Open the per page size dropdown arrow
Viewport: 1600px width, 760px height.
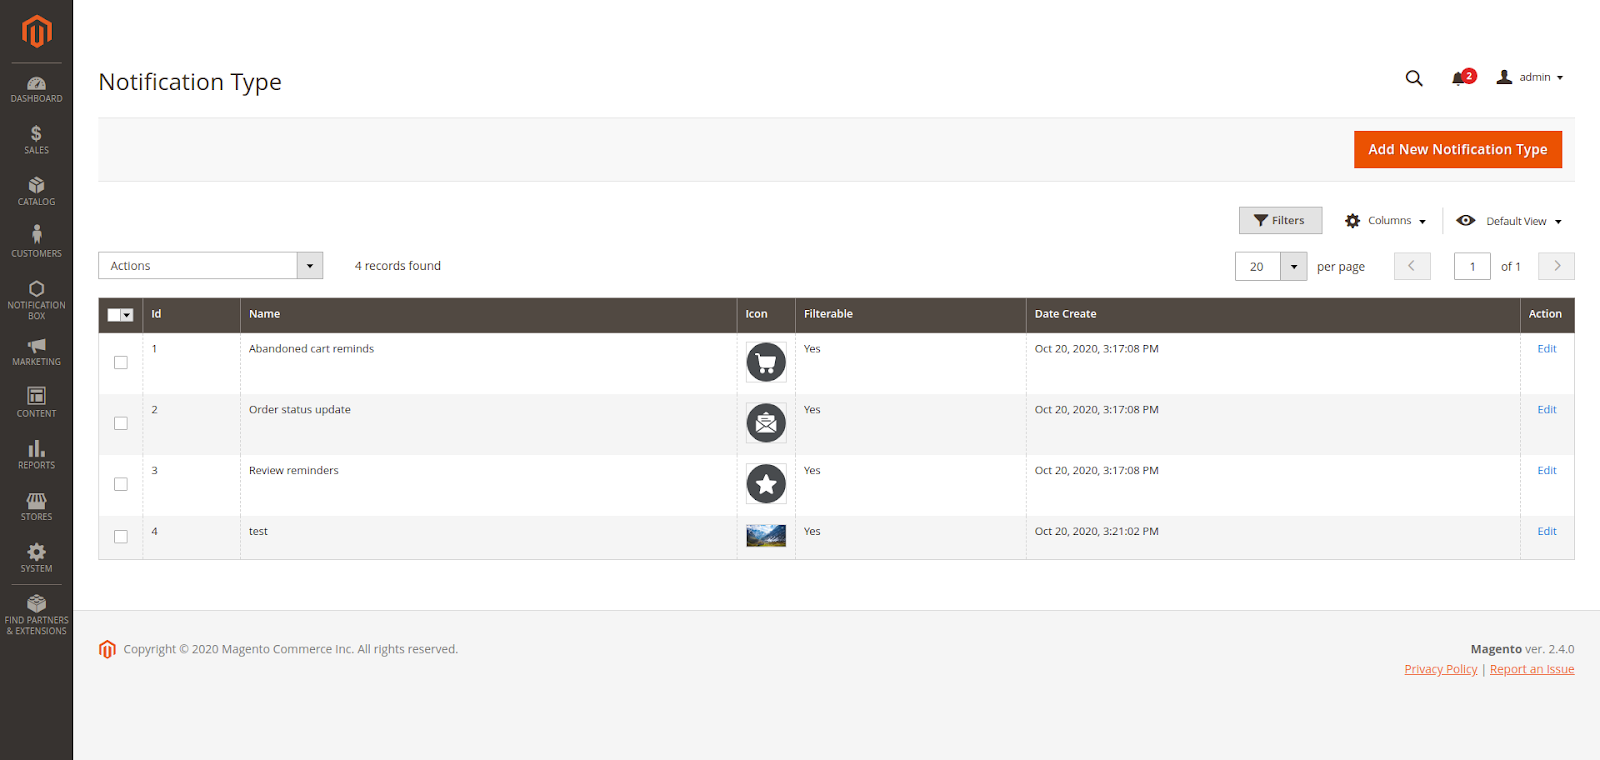pyautogui.click(x=1294, y=266)
